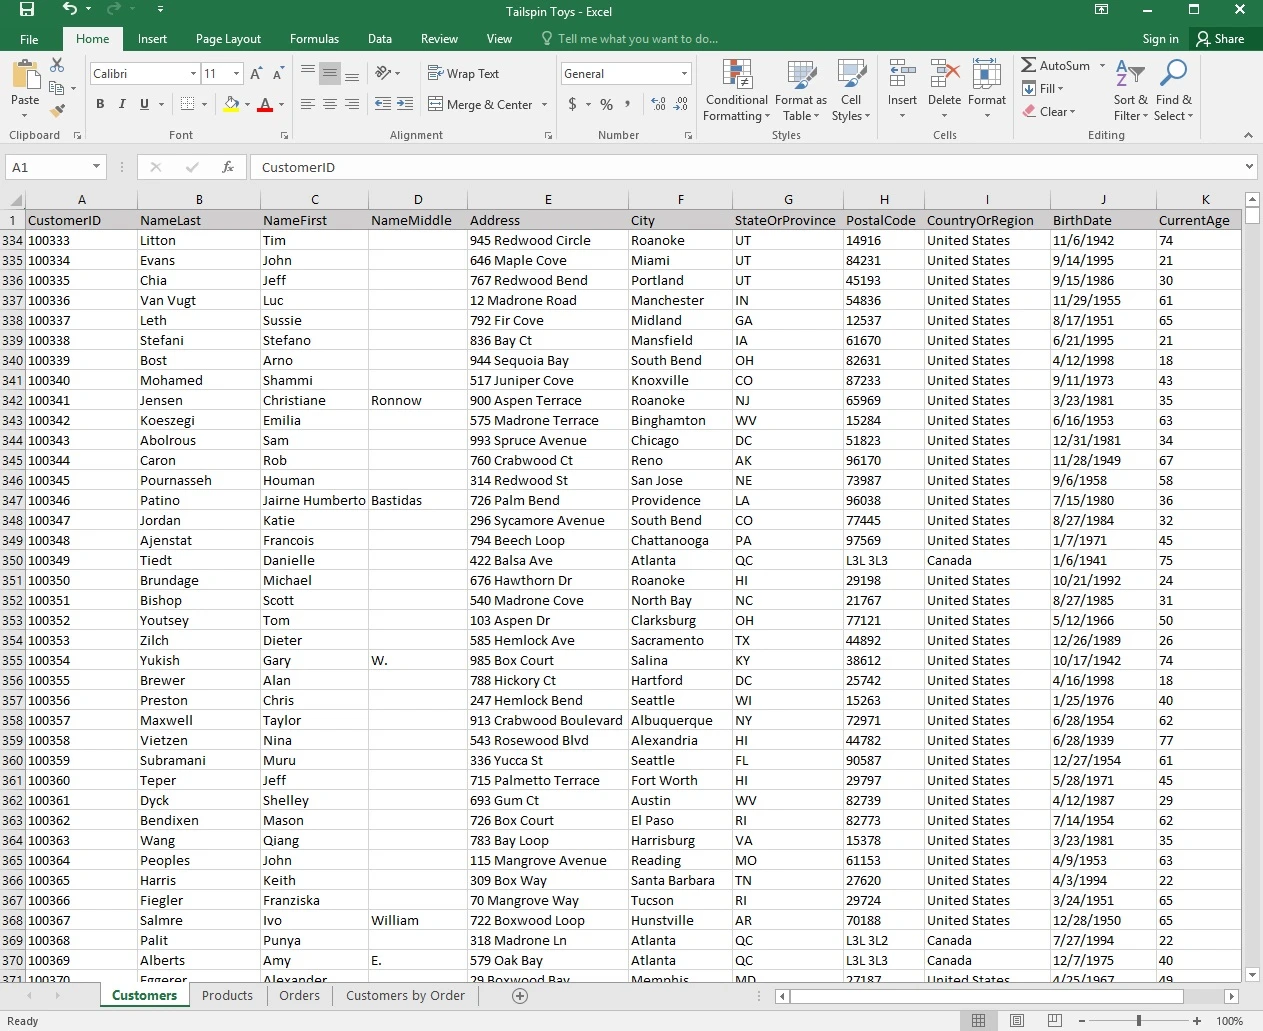The width and height of the screenshot is (1263, 1031).
Task: Open Sort & Filter tool
Action: point(1130,90)
